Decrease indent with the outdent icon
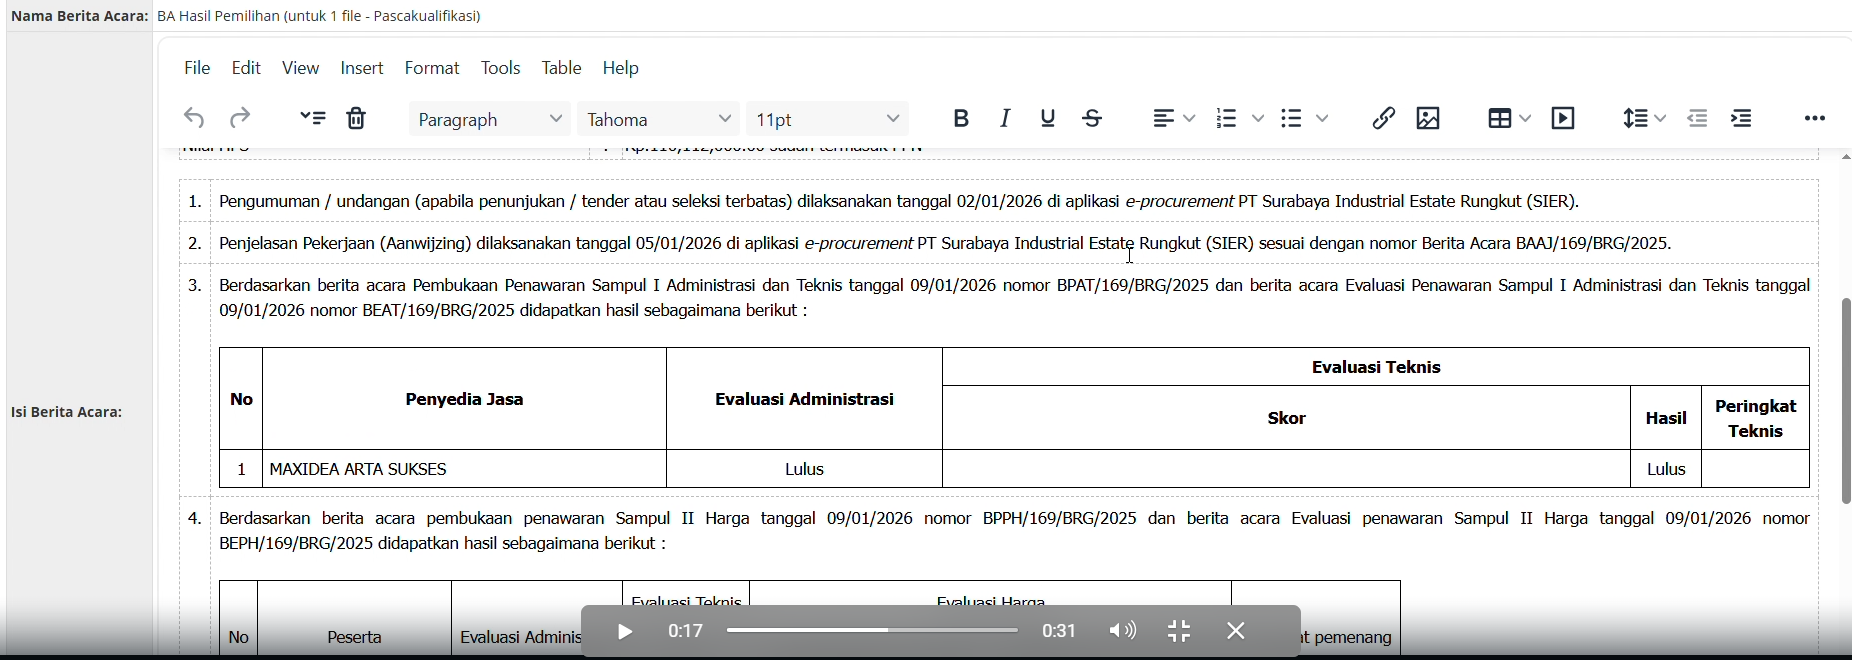The image size is (1852, 660). pyautogui.click(x=1698, y=119)
